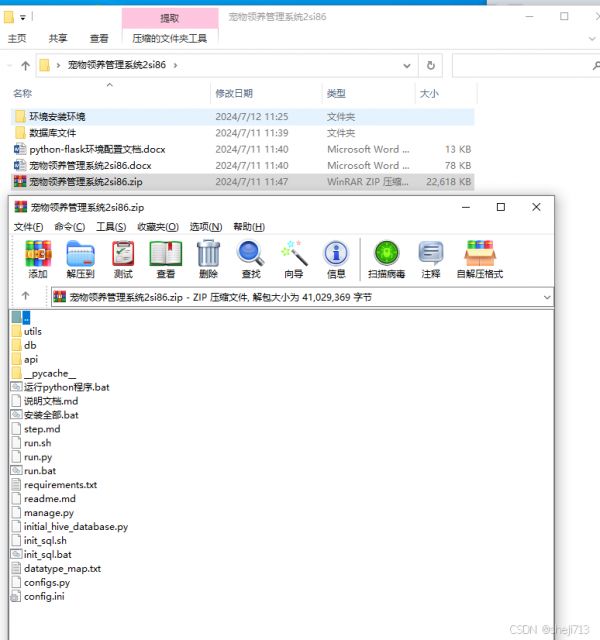Viewport: 600px width, 640px height.
Task: Open the quick access toolbar dropdown arrow
Action: tap(23, 18)
